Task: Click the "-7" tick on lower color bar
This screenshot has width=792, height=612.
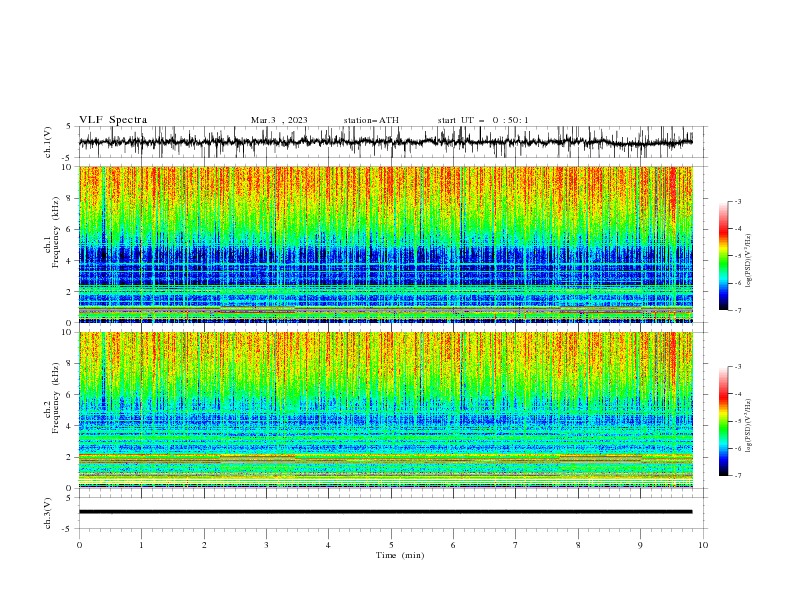Action: pos(737,476)
